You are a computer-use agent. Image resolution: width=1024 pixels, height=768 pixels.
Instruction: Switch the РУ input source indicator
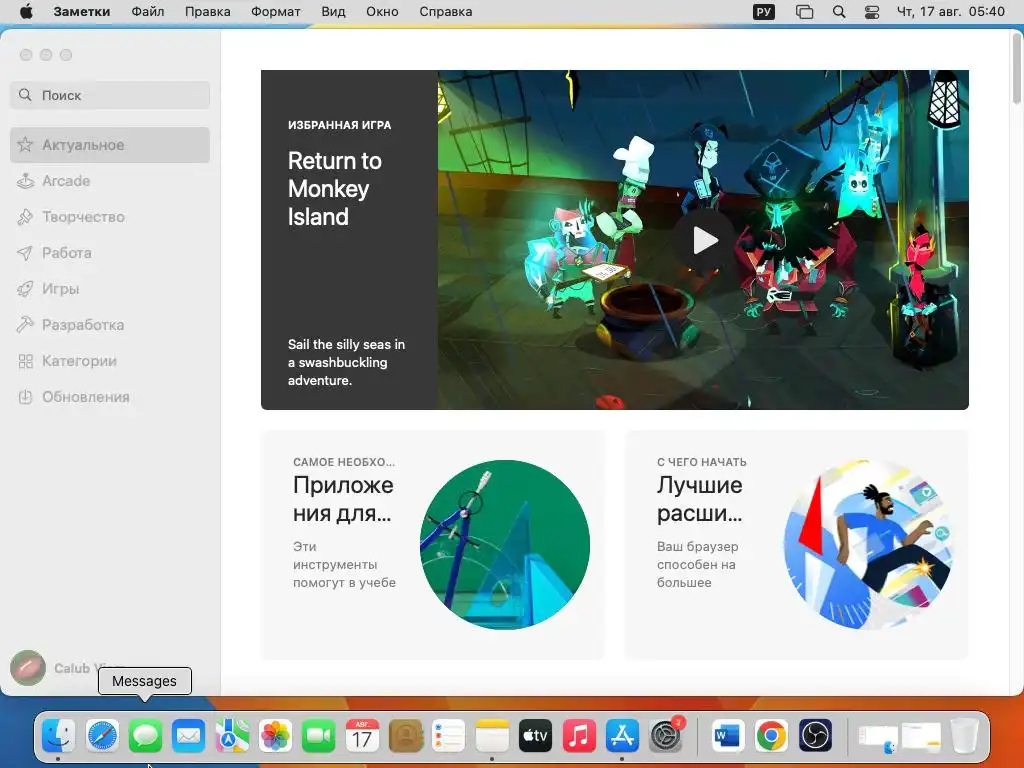click(763, 12)
